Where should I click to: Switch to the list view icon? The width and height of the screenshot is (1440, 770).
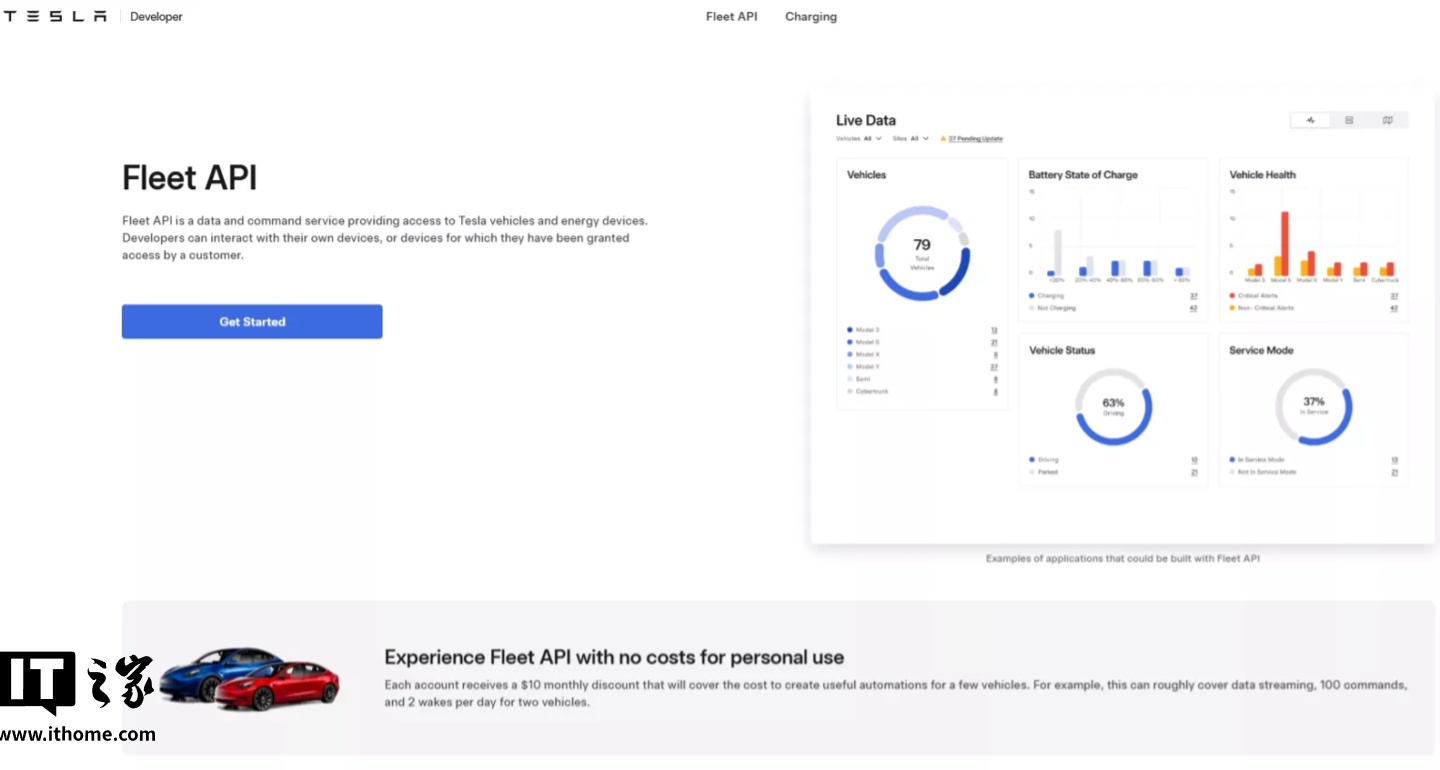point(1349,120)
